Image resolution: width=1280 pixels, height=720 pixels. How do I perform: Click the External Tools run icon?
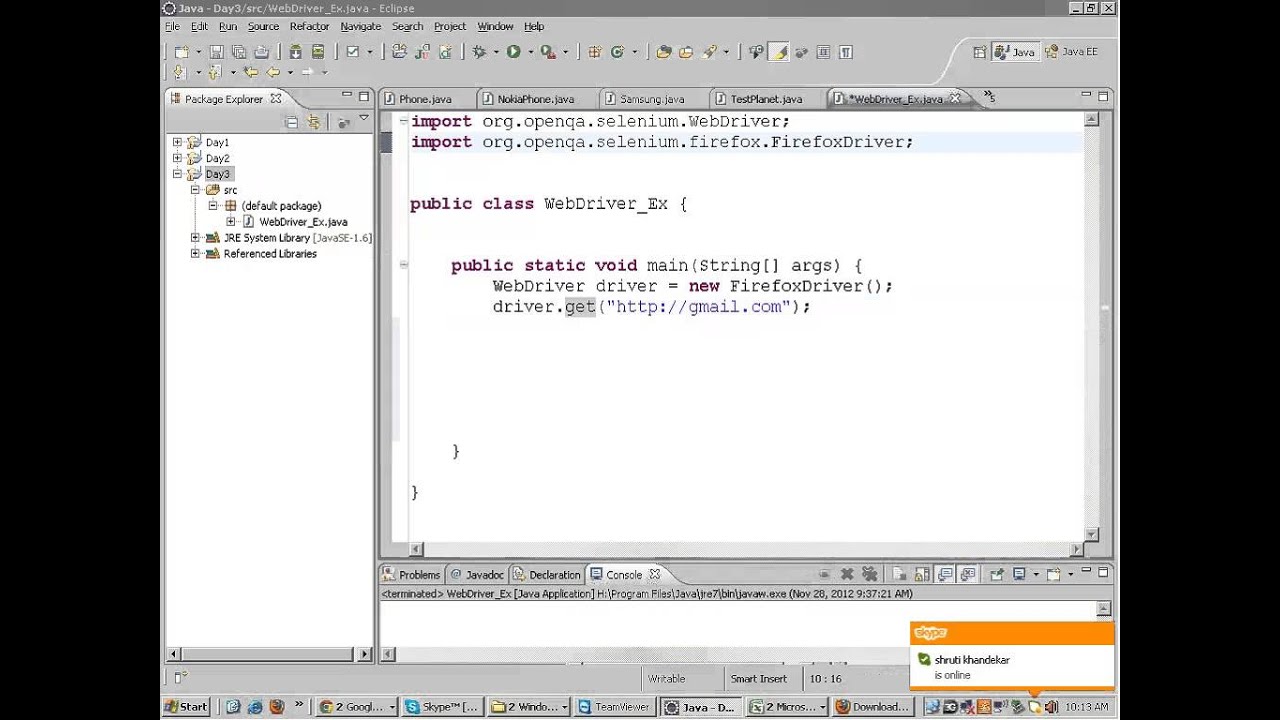[x=547, y=52]
